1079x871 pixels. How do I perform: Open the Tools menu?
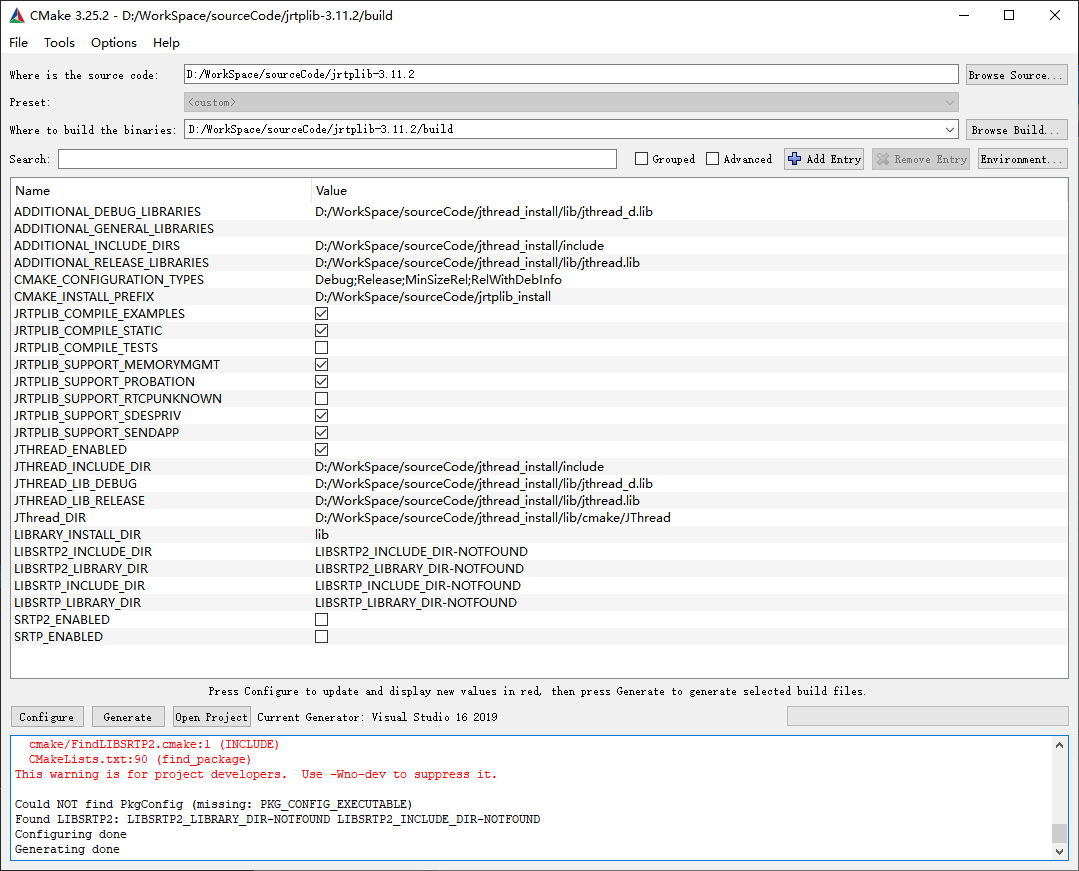59,43
